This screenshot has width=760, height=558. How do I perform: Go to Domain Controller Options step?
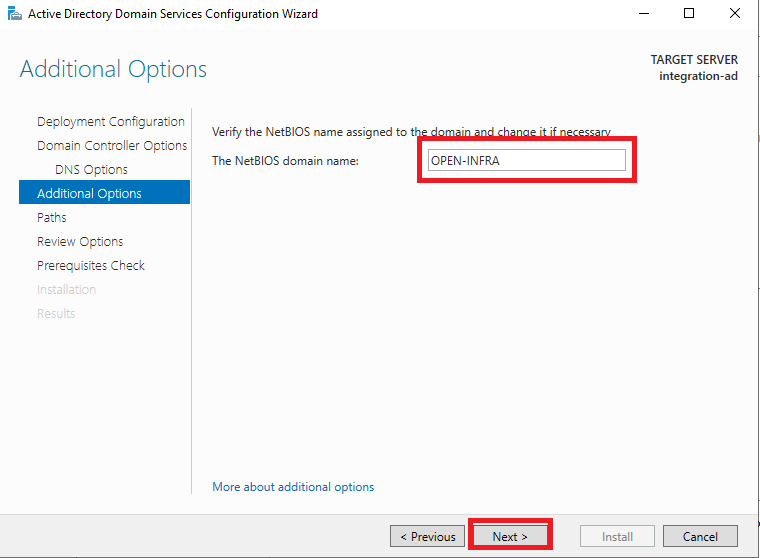tap(112, 145)
